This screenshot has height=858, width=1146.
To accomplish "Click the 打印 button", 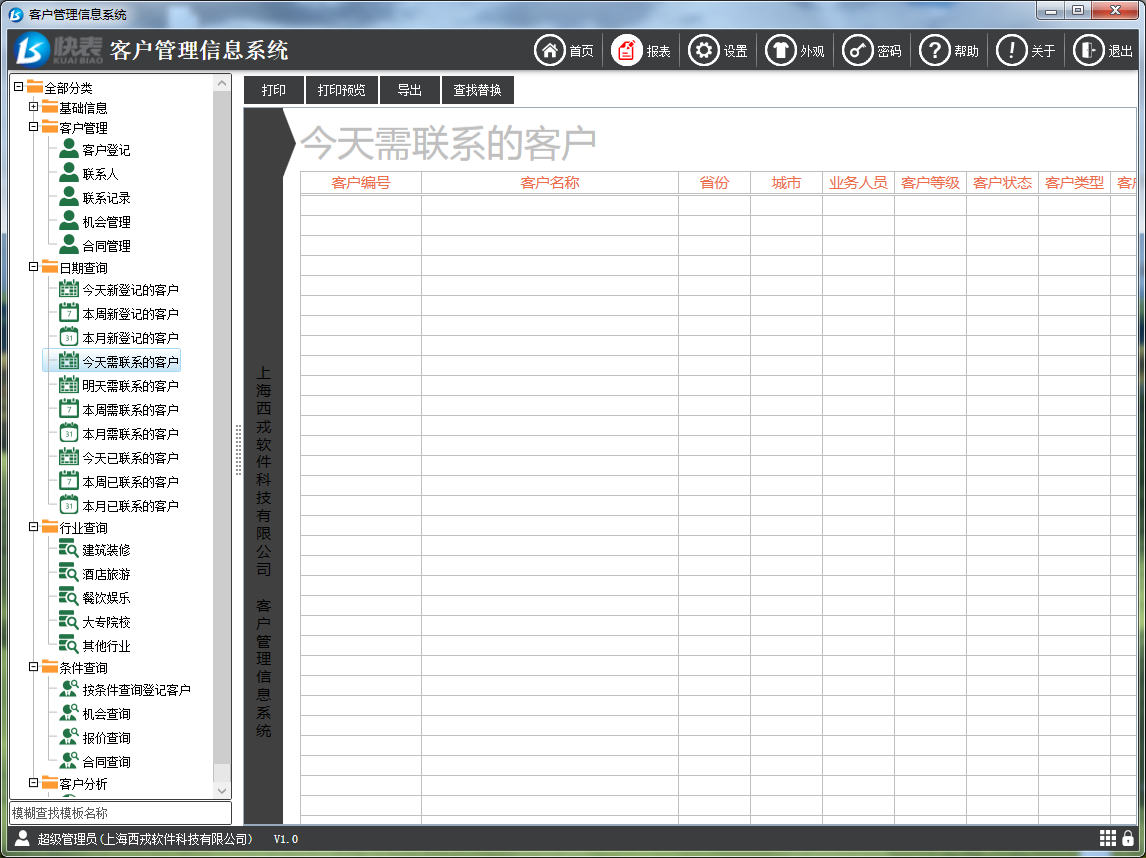I will (x=274, y=90).
